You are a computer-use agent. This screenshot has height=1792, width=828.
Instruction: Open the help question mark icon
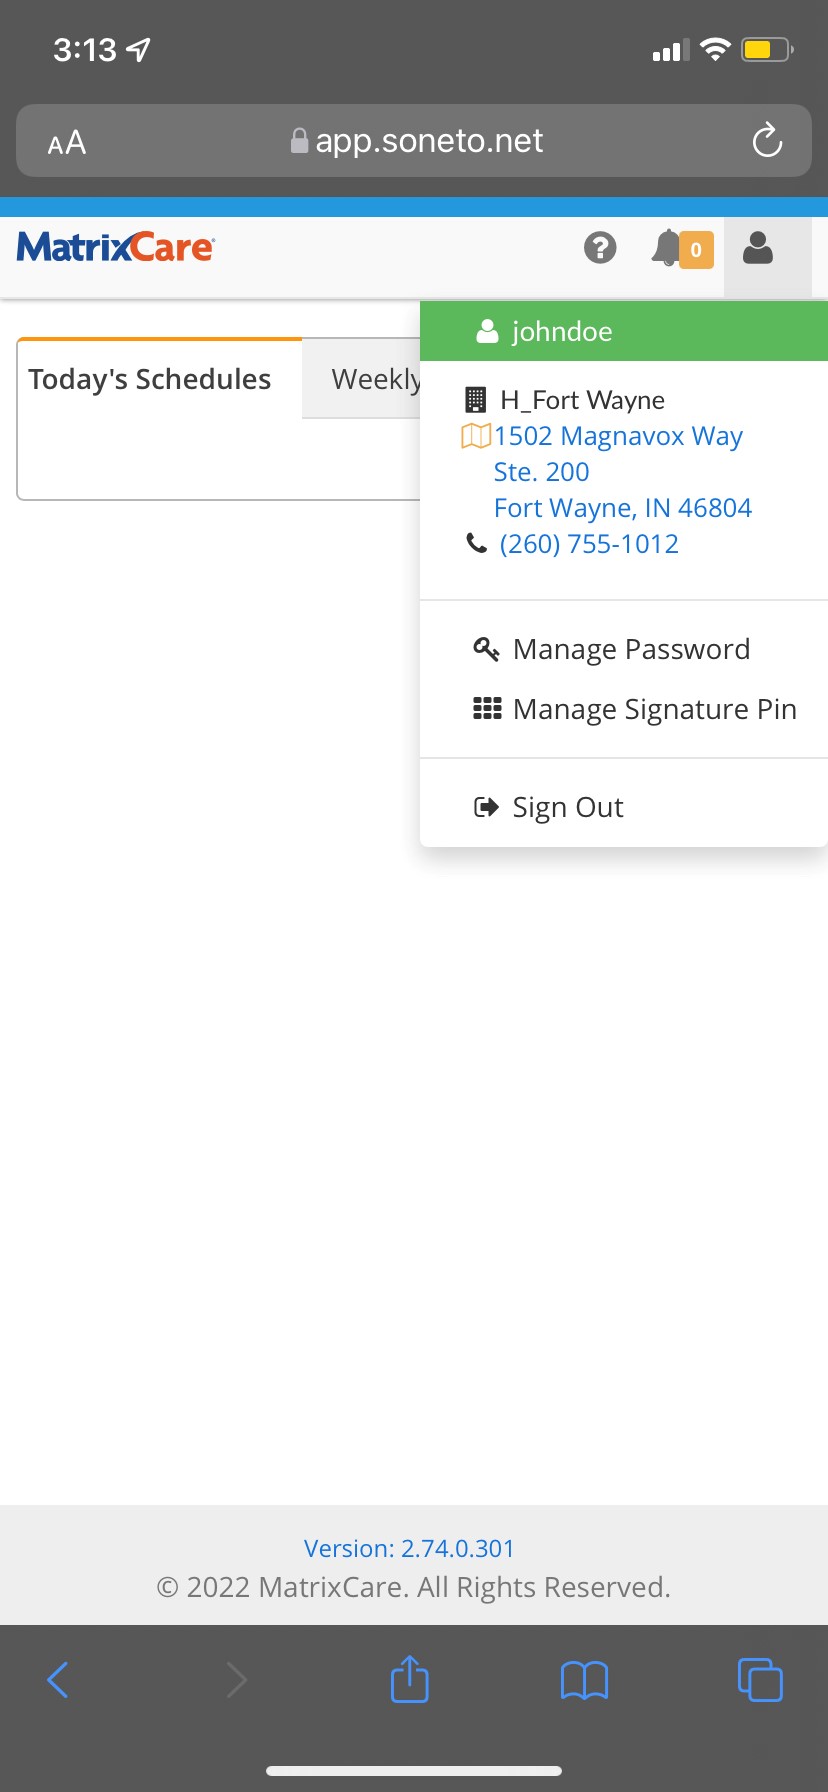(x=600, y=248)
